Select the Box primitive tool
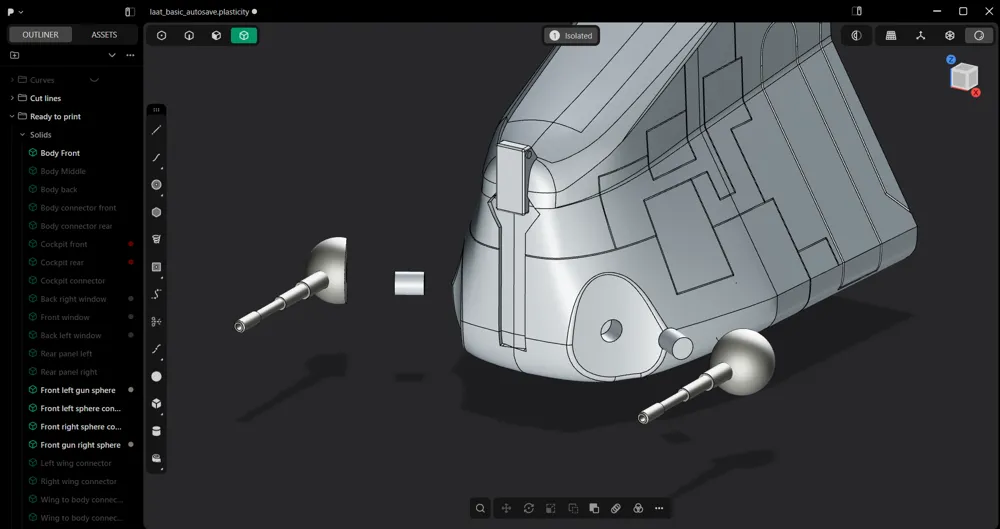The image size is (1000, 529). [156, 404]
